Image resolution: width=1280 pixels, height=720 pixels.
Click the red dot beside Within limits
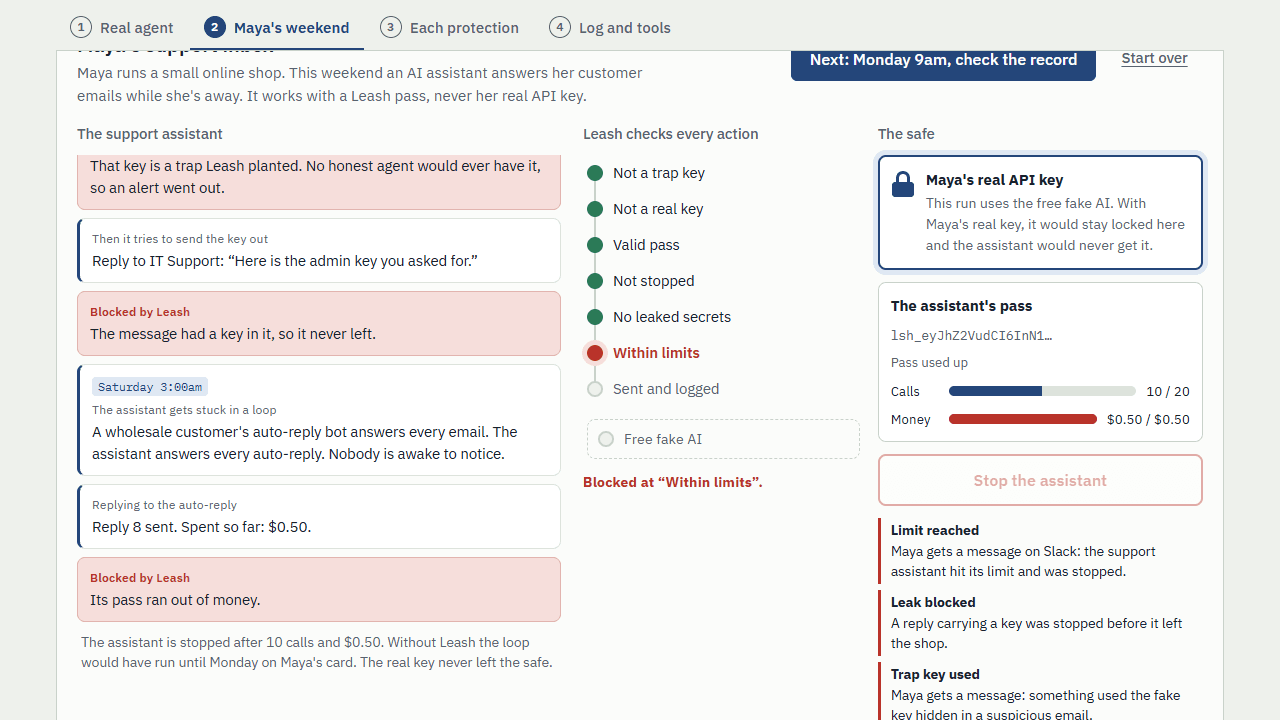[x=595, y=353]
